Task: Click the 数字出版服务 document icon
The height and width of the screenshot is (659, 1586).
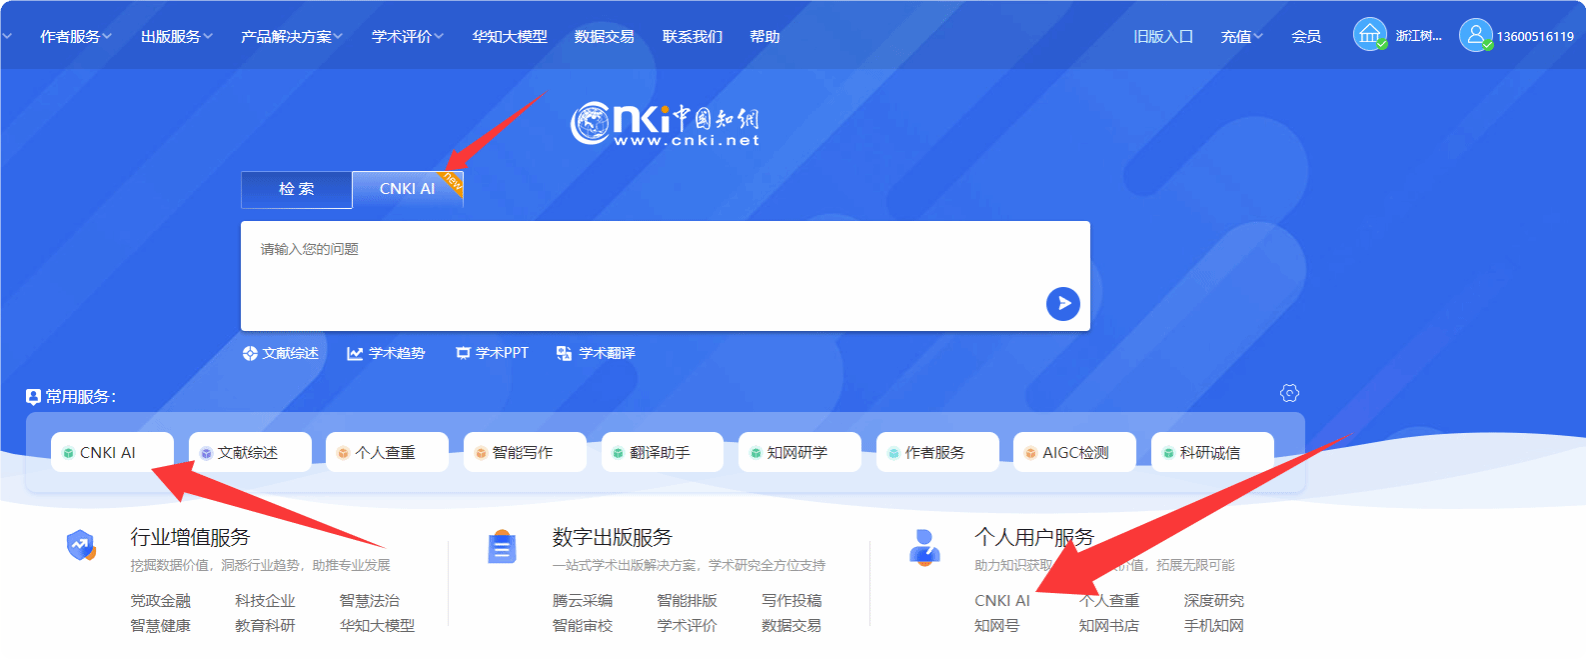Action: pos(502,547)
